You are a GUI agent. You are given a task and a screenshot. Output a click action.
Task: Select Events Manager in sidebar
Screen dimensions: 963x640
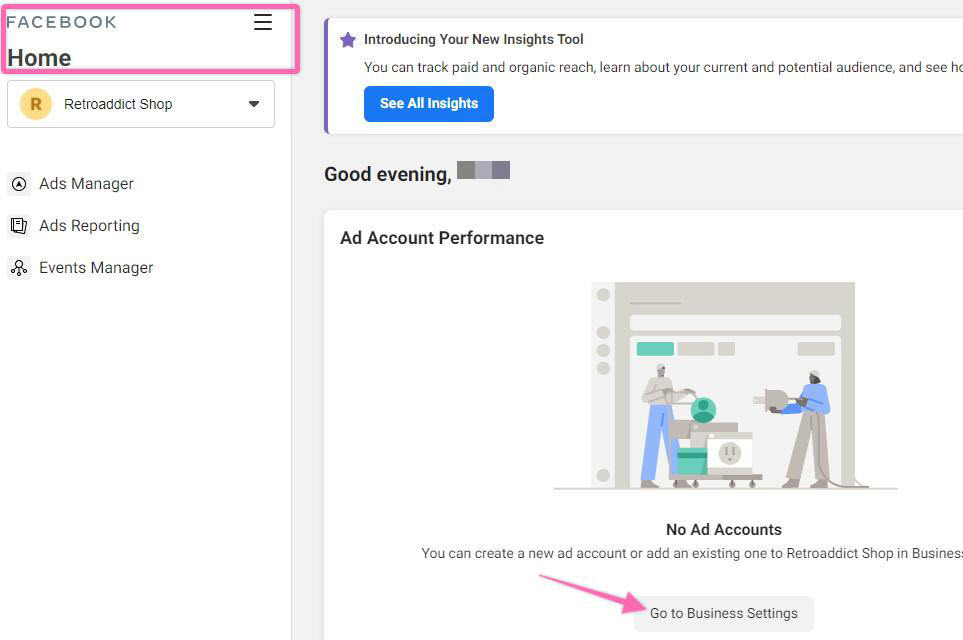(x=96, y=268)
